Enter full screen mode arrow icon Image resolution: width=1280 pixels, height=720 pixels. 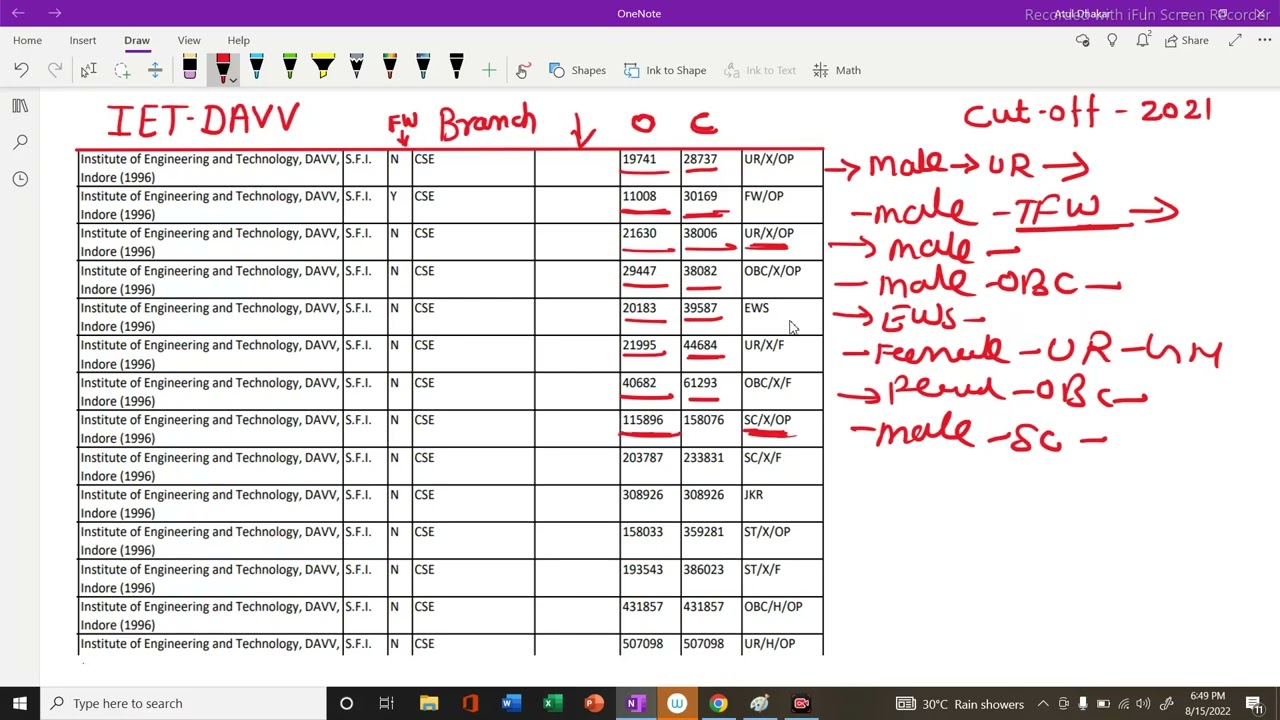pos(1235,40)
